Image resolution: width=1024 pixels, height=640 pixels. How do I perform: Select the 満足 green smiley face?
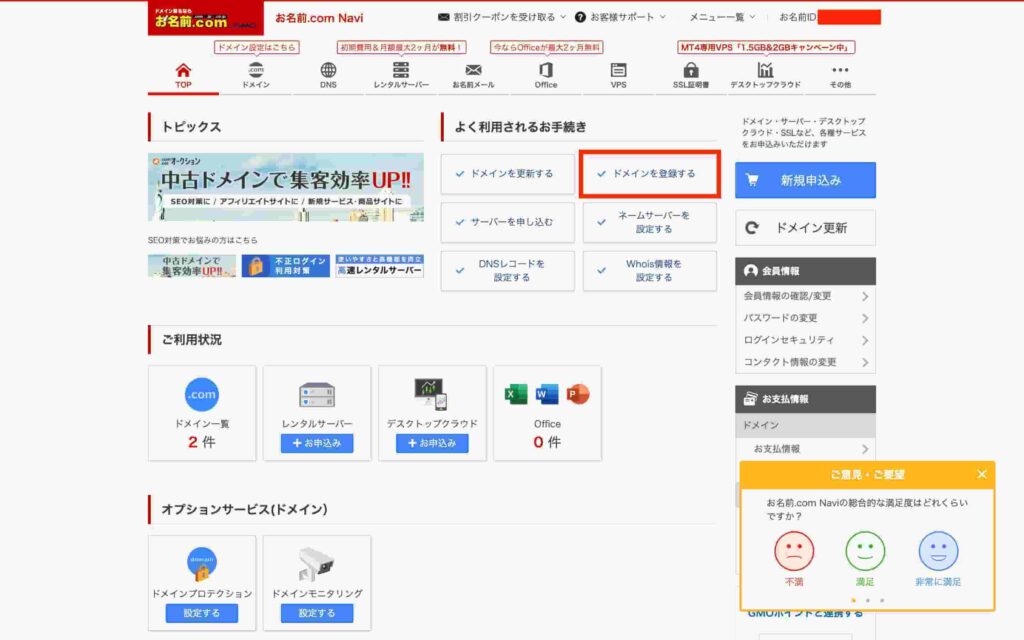point(865,551)
